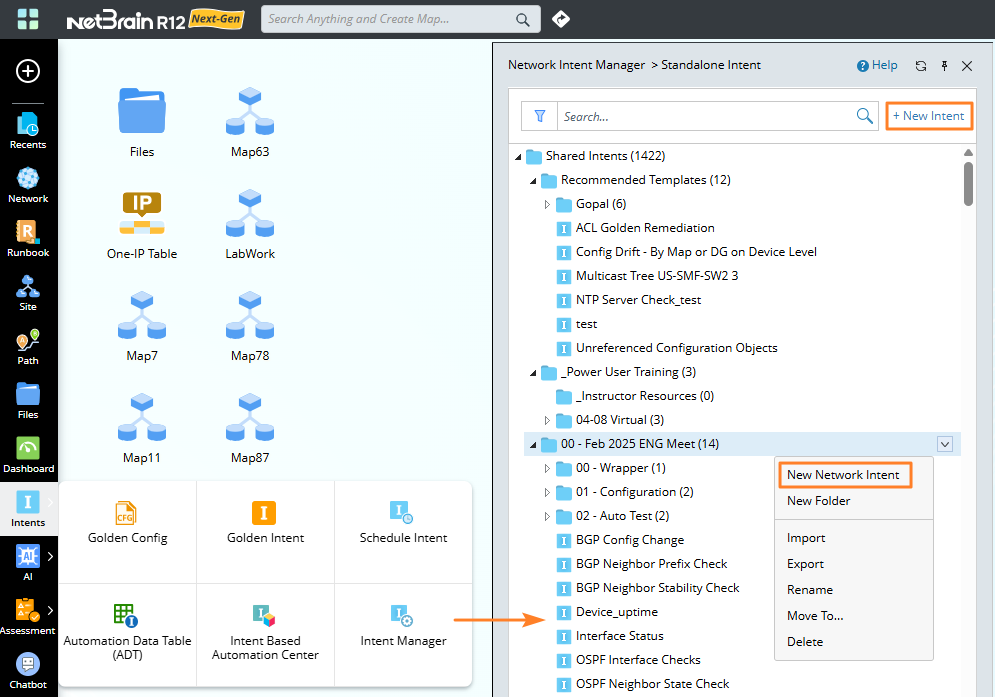Click the intent tree vertical scrollbar
Image resolution: width=995 pixels, height=697 pixels.
click(x=968, y=182)
